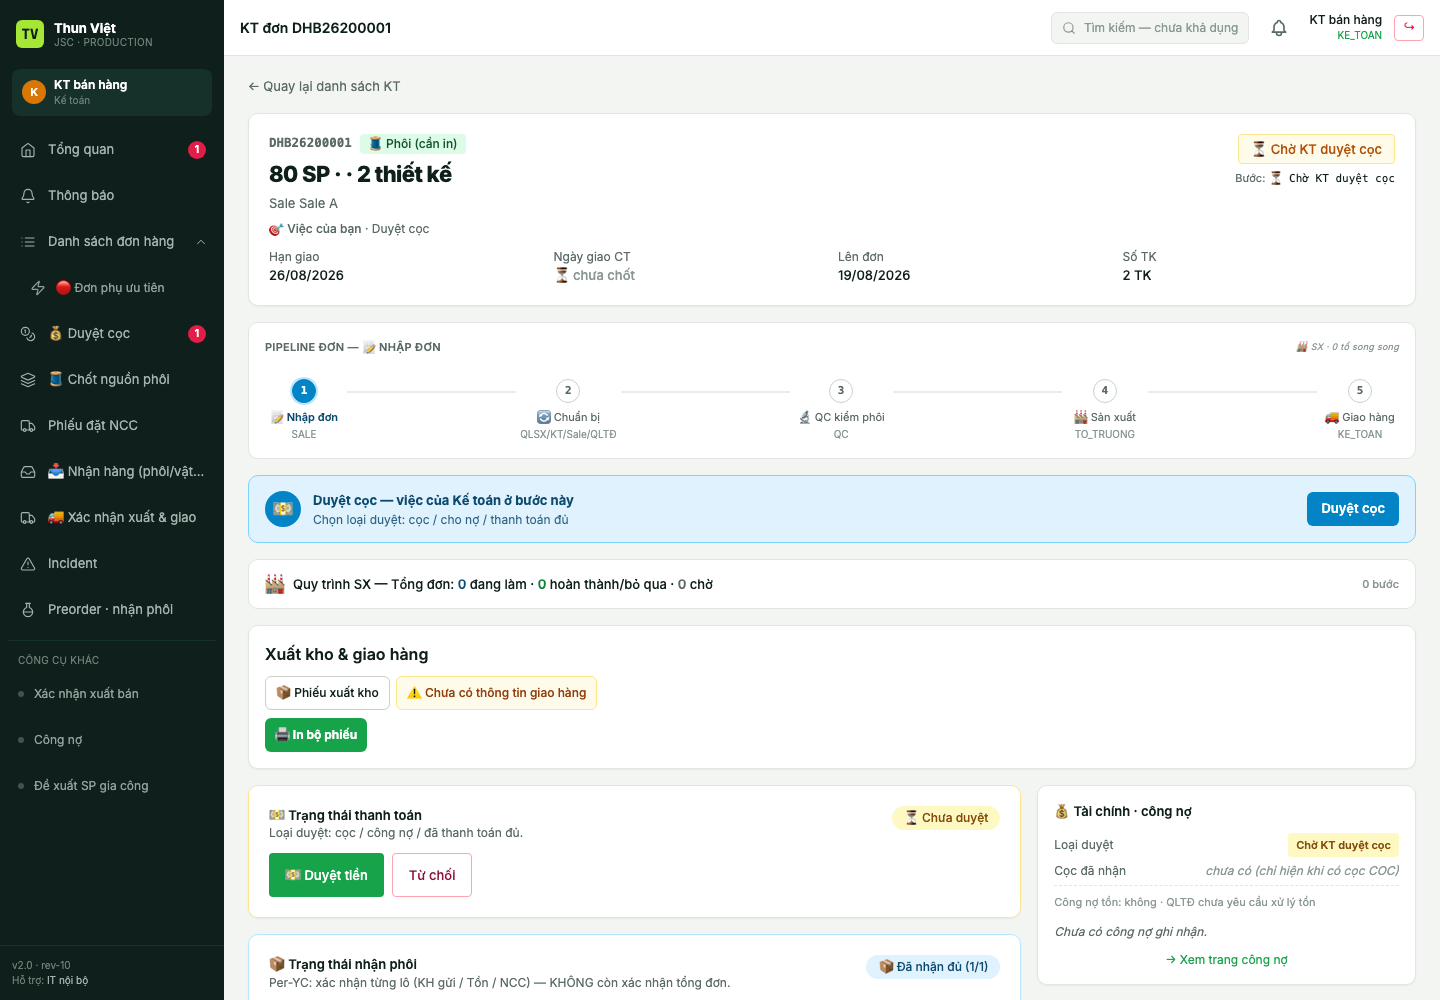
Task: Open Xem trang công nợ link
Action: pyautogui.click(x=1227, y=960)
